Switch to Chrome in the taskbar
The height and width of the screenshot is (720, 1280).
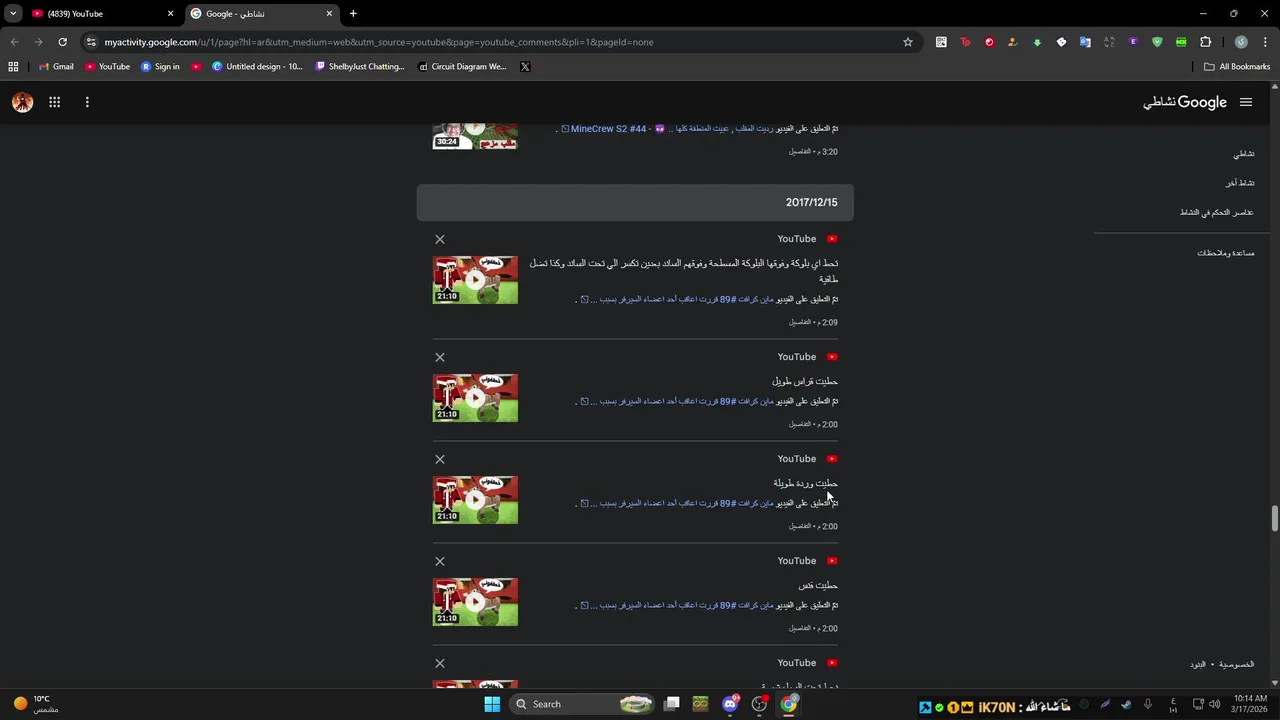(789, 704)
